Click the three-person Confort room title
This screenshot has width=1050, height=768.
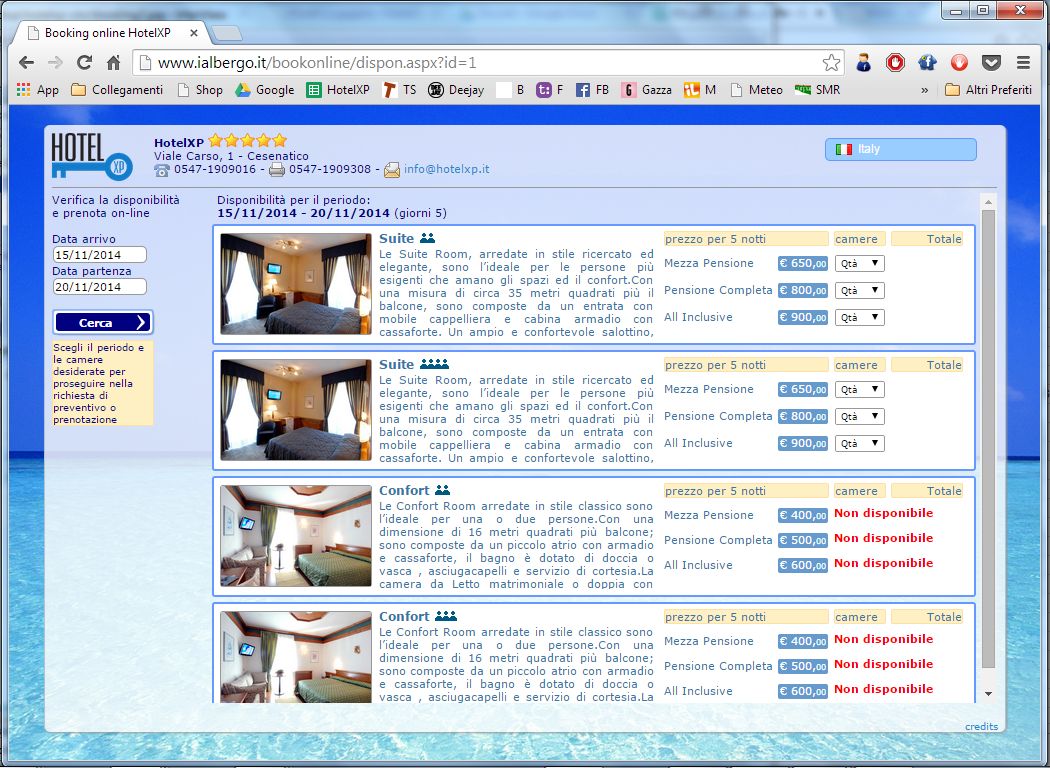[x=404, y=616]
